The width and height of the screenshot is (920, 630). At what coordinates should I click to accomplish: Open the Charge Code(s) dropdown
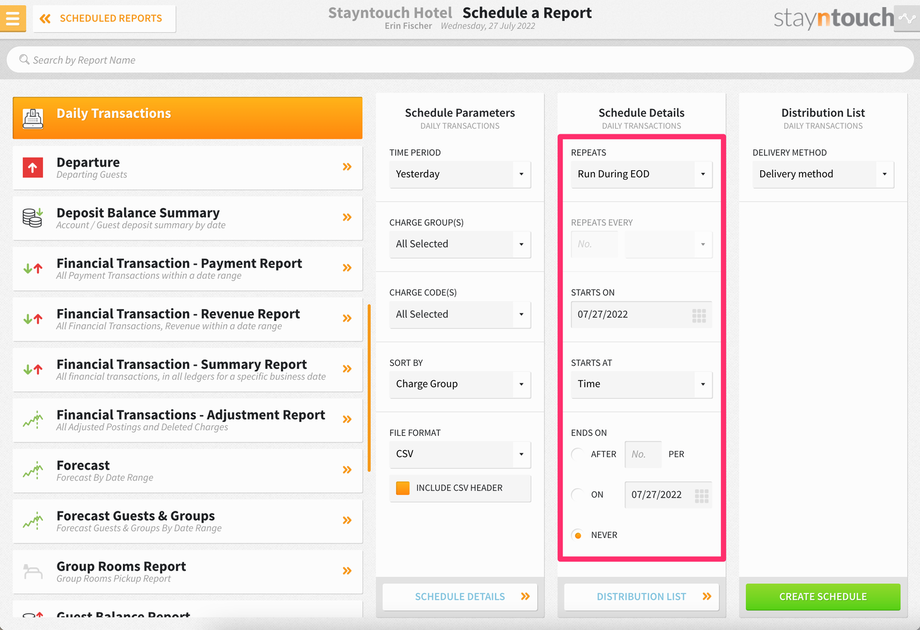(x=460, y=314)
